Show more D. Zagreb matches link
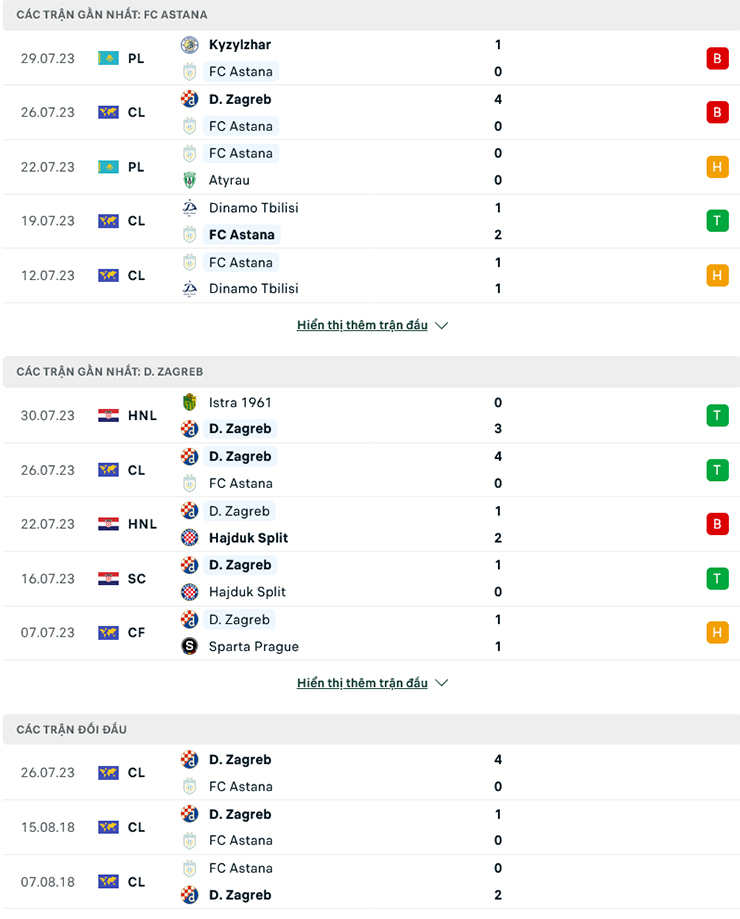The height and width of the screenshot is (919, 740). pyautogui.click(x=362, y=683)
